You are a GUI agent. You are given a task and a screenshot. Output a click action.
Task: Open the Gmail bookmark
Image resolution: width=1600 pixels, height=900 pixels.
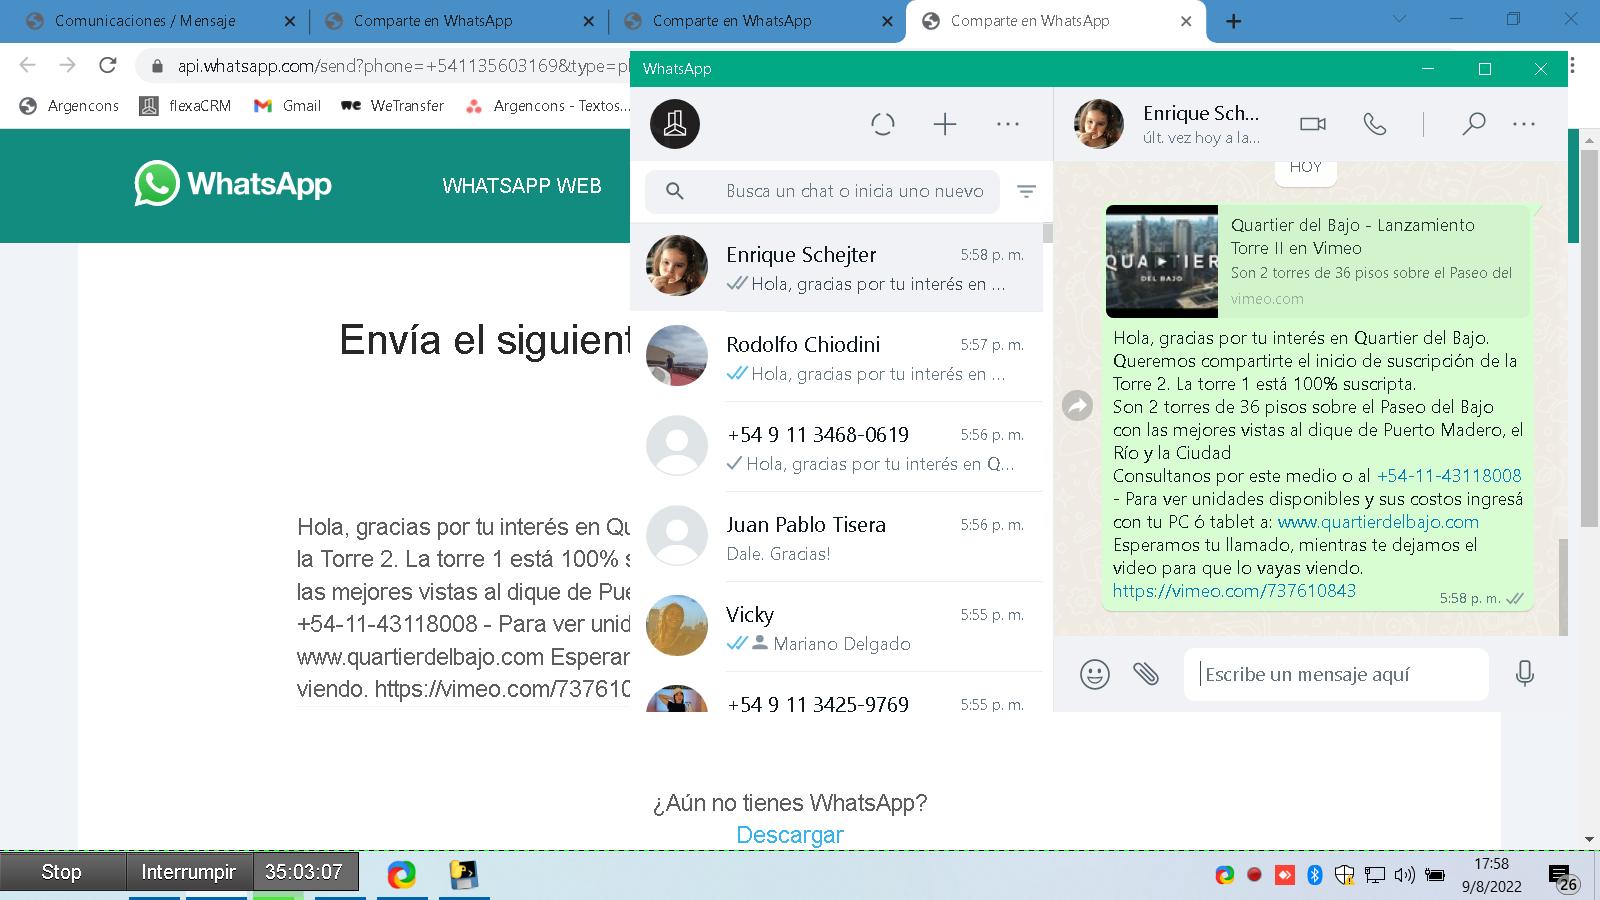288,106
